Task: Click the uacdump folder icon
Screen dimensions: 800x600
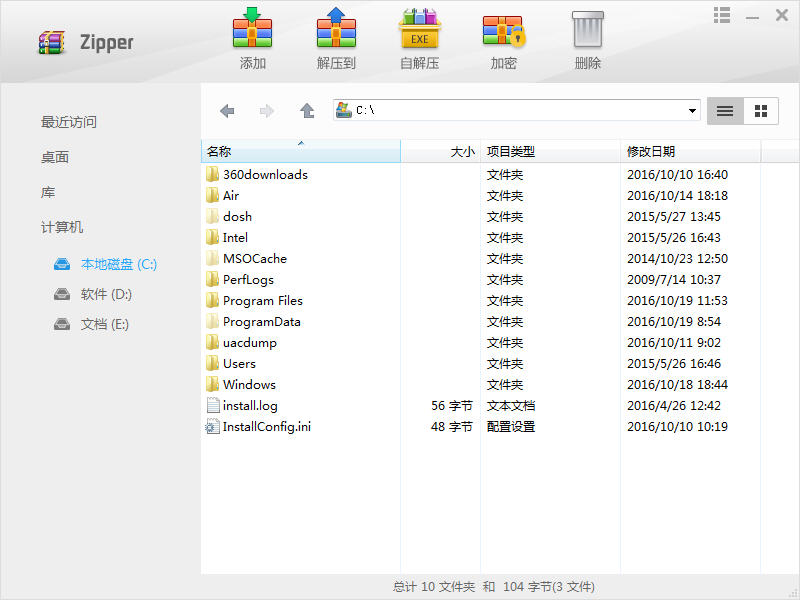Action: click(x=212, y=342)
